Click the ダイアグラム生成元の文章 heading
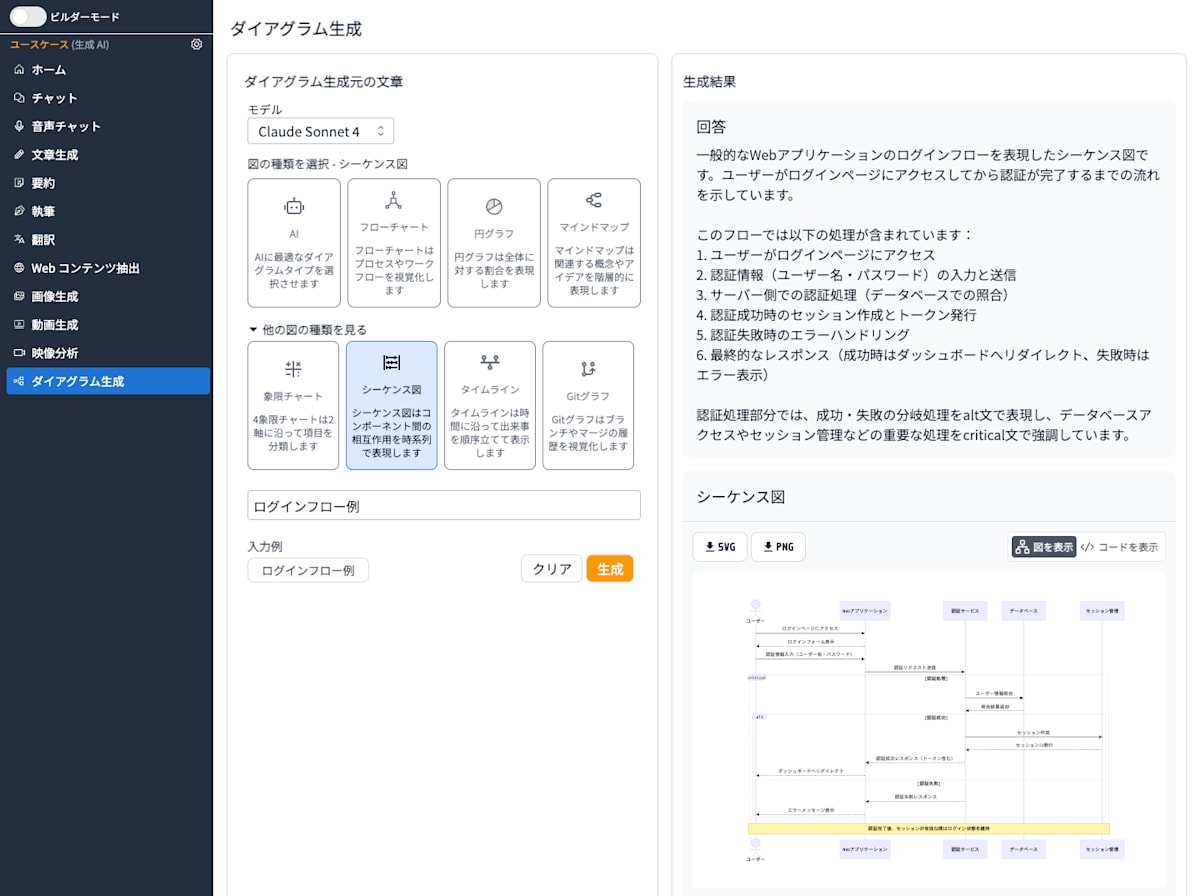The height and width of the screenshot is (896, 1200). tap(324, 81)
